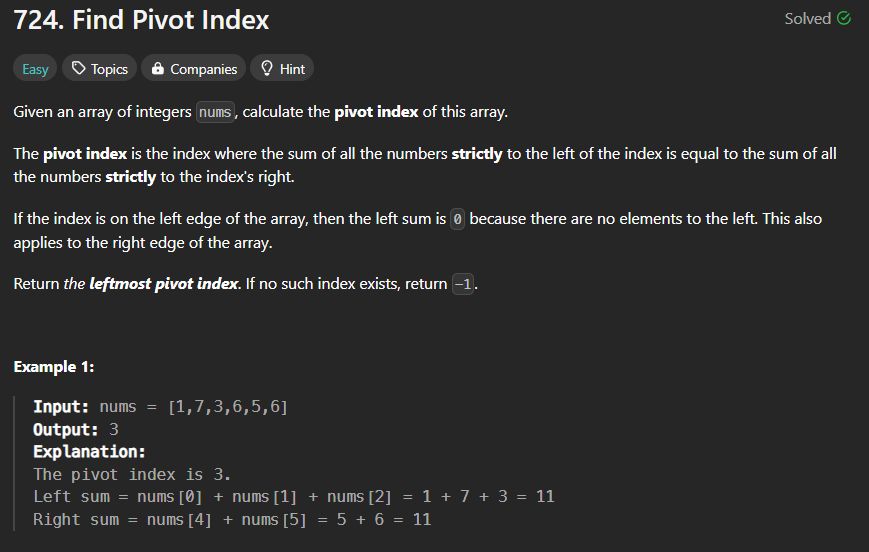Image resolution: width=869 pixels, height=552 pixels.
Task: Click the lock icon on Companies
Action: tap(157, 68)
